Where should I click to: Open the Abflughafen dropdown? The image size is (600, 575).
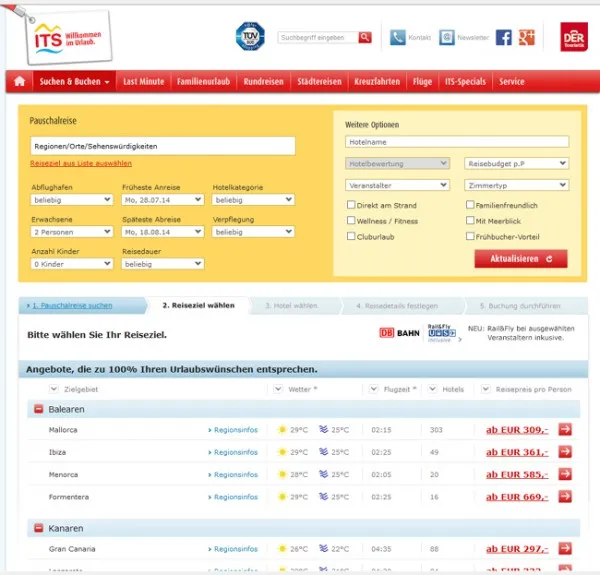[x=71, y=200]
